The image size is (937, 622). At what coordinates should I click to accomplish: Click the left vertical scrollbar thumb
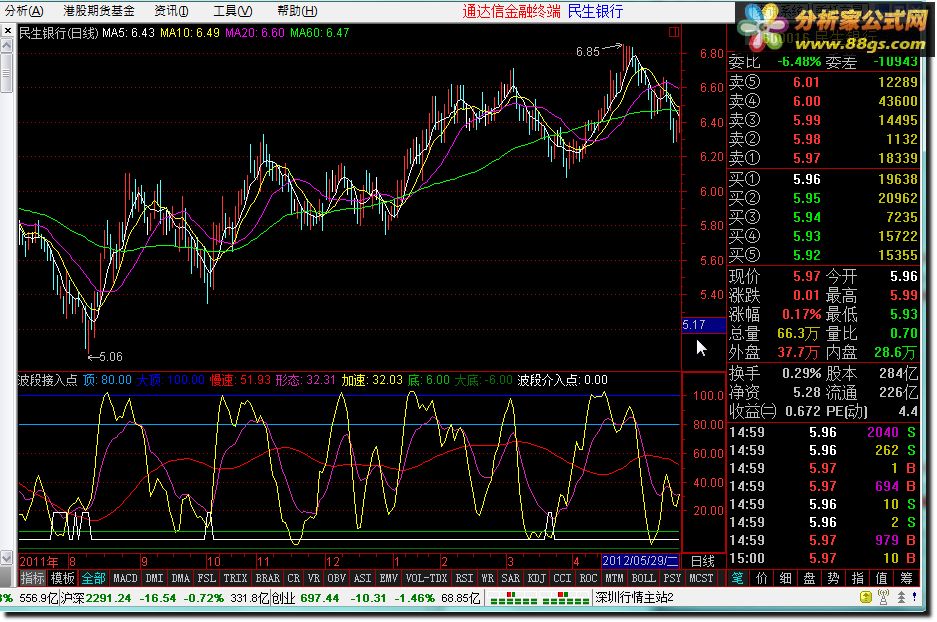tap(6, 73)
